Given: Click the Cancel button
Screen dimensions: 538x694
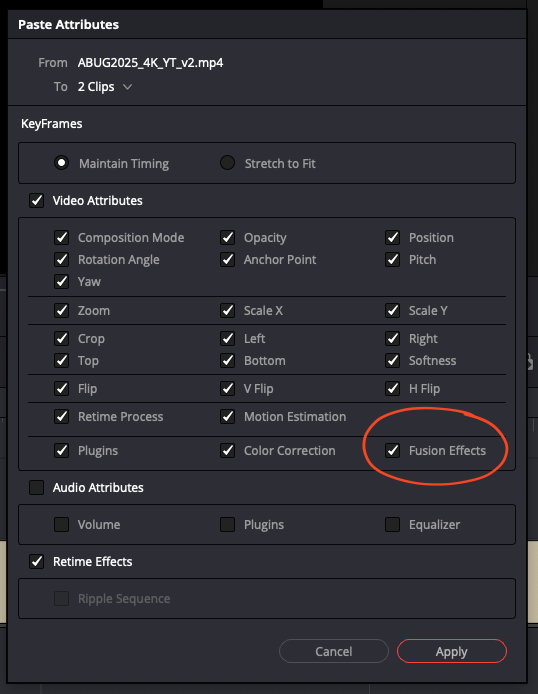Looking at the screenshot, I should pyautogui.click(x=334, y=651).
